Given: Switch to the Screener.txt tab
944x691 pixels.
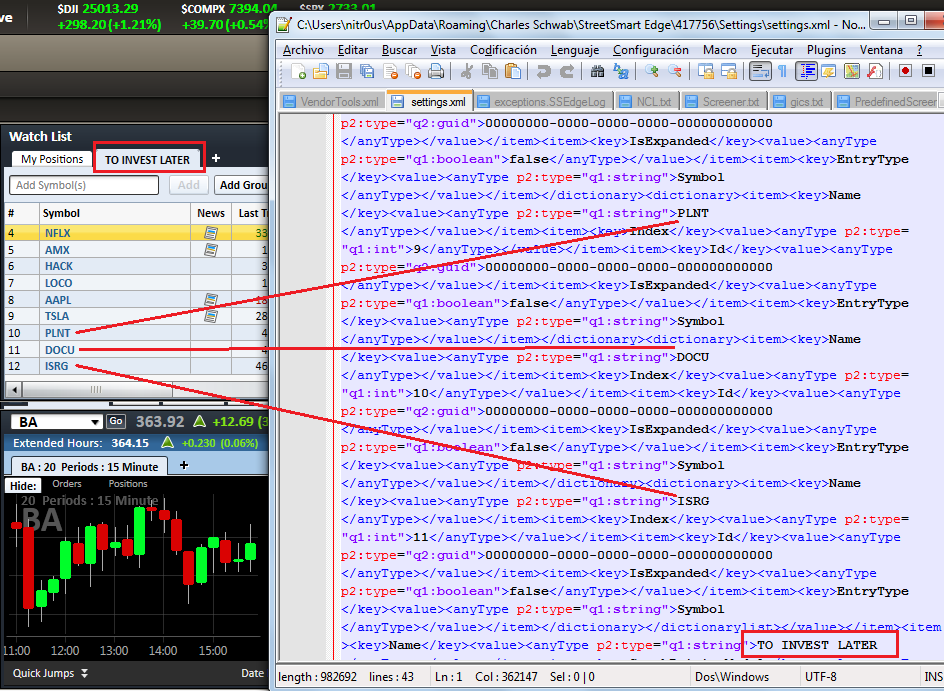Looking at the screenshot, I should click(724, 102).
